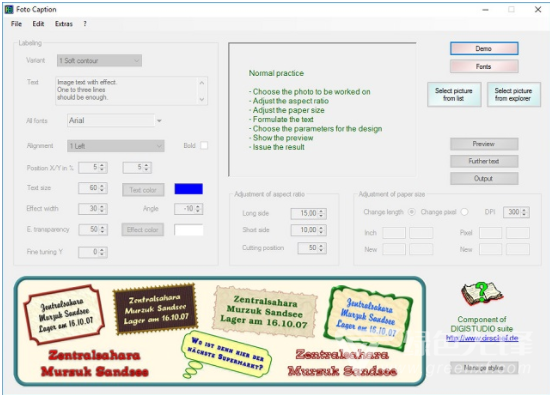
Task: Open the Alignment dropdown
Action: 116,146
